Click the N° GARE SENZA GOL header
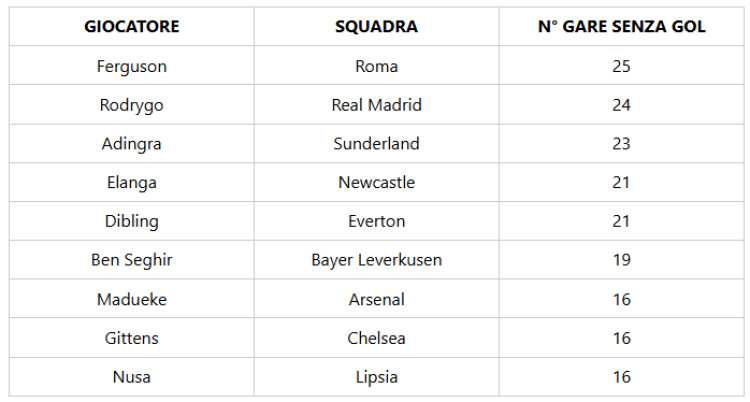The height and width of the screenshot is (402, 750). 621,27
